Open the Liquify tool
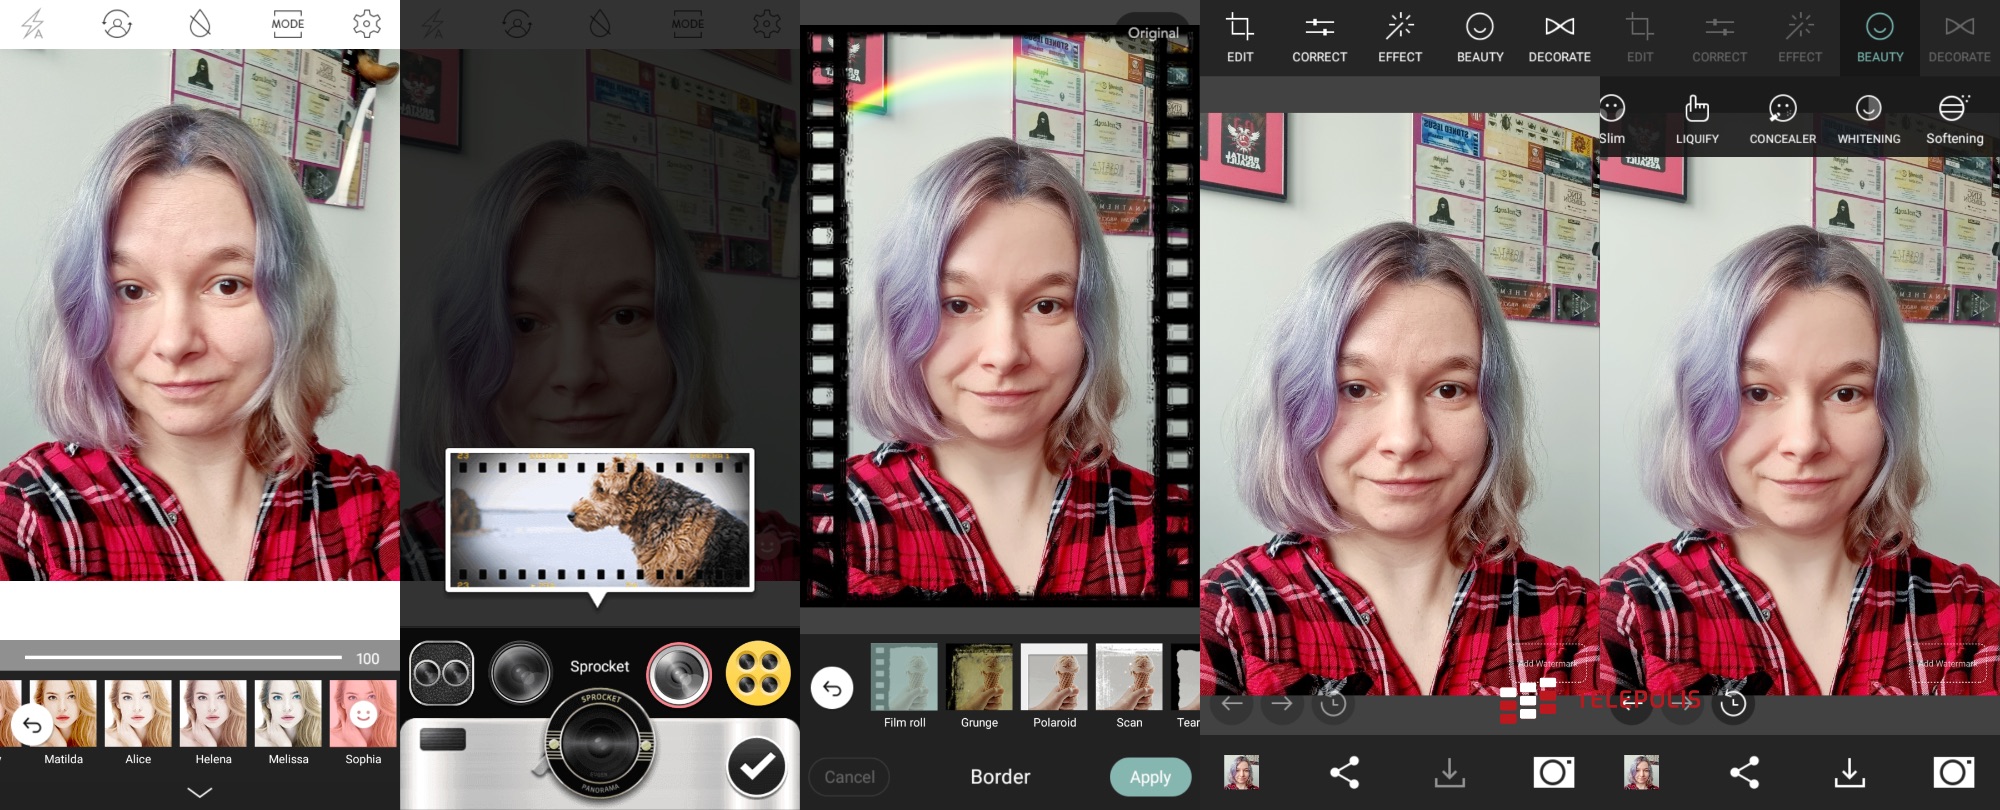This screenshot has width=2000, height=810. pos(1697,119)
